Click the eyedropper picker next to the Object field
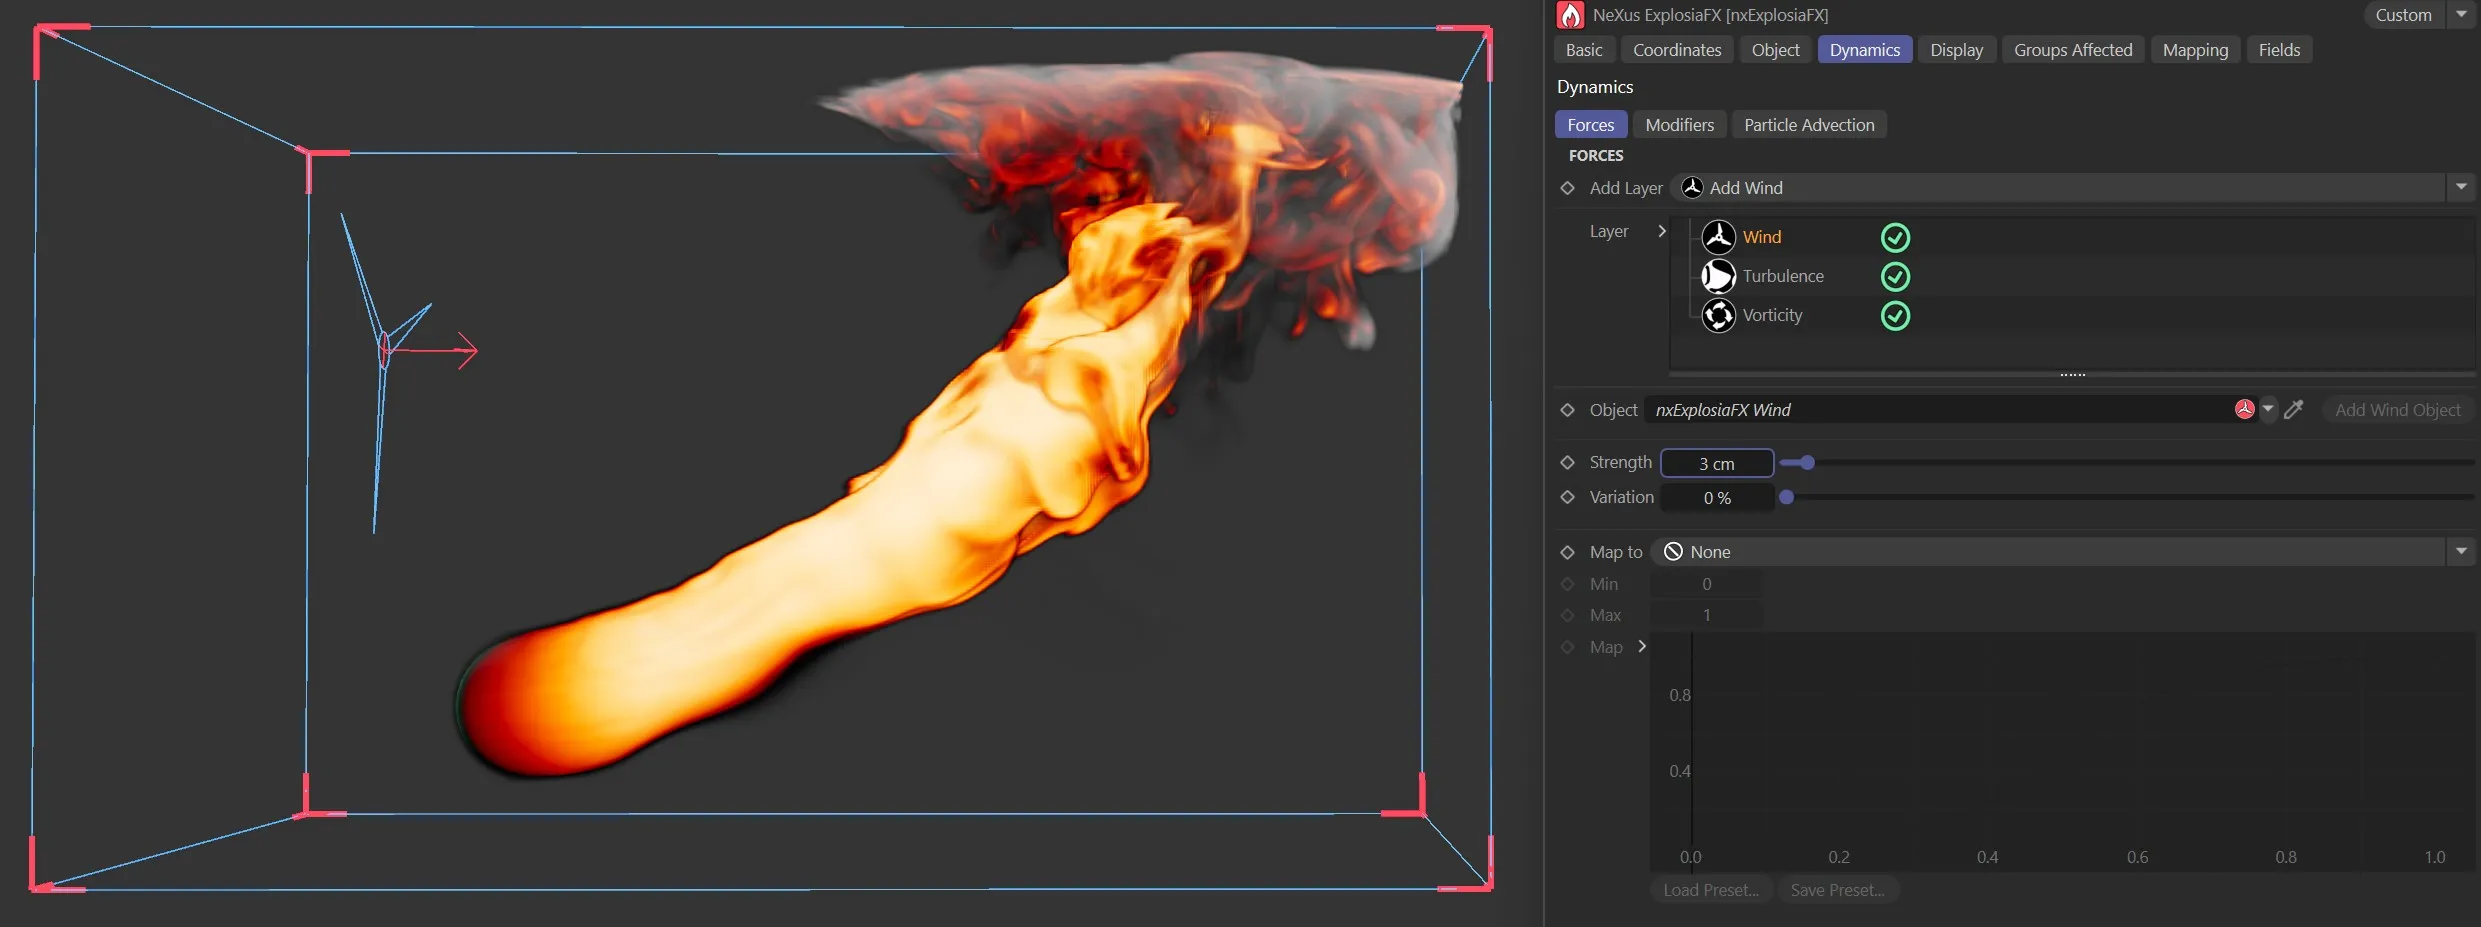2481x927 pixels. [2295, 410]
